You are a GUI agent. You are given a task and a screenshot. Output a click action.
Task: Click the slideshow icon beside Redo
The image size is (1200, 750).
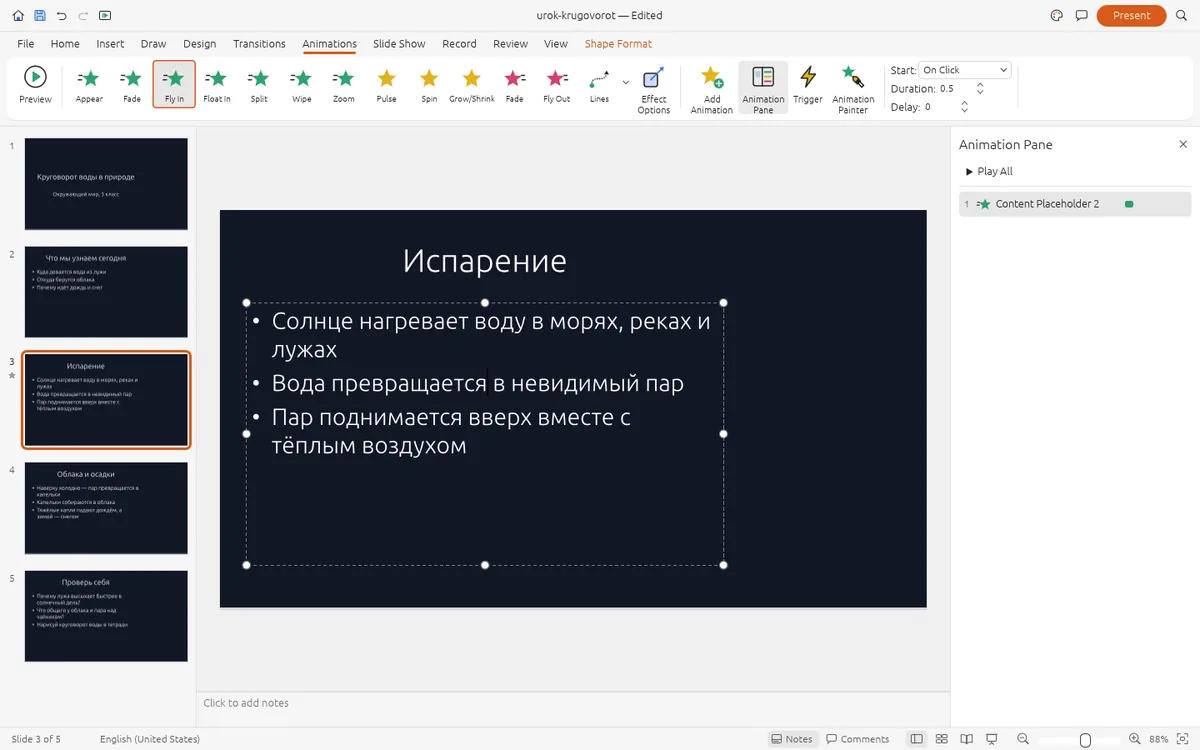tap(106, 15)
